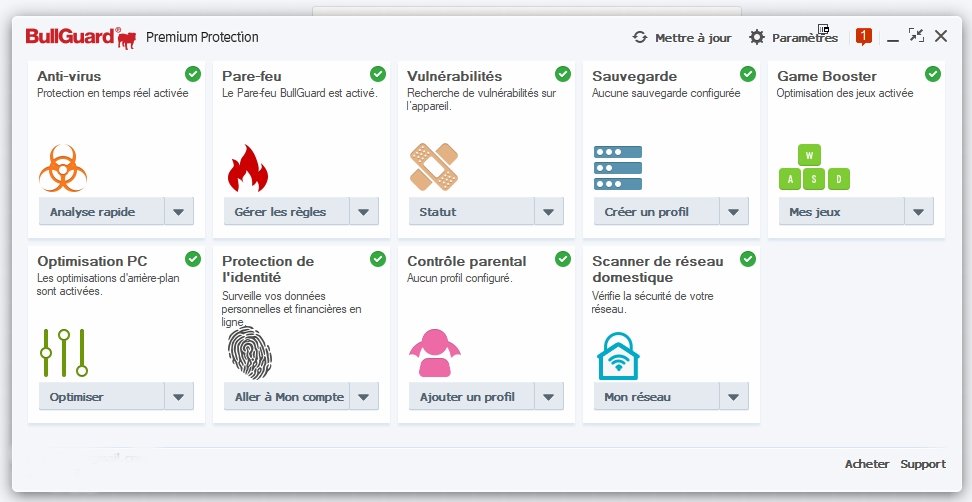
Task: Click the Optimisation PC sliders icon
Action: [63, 353]
